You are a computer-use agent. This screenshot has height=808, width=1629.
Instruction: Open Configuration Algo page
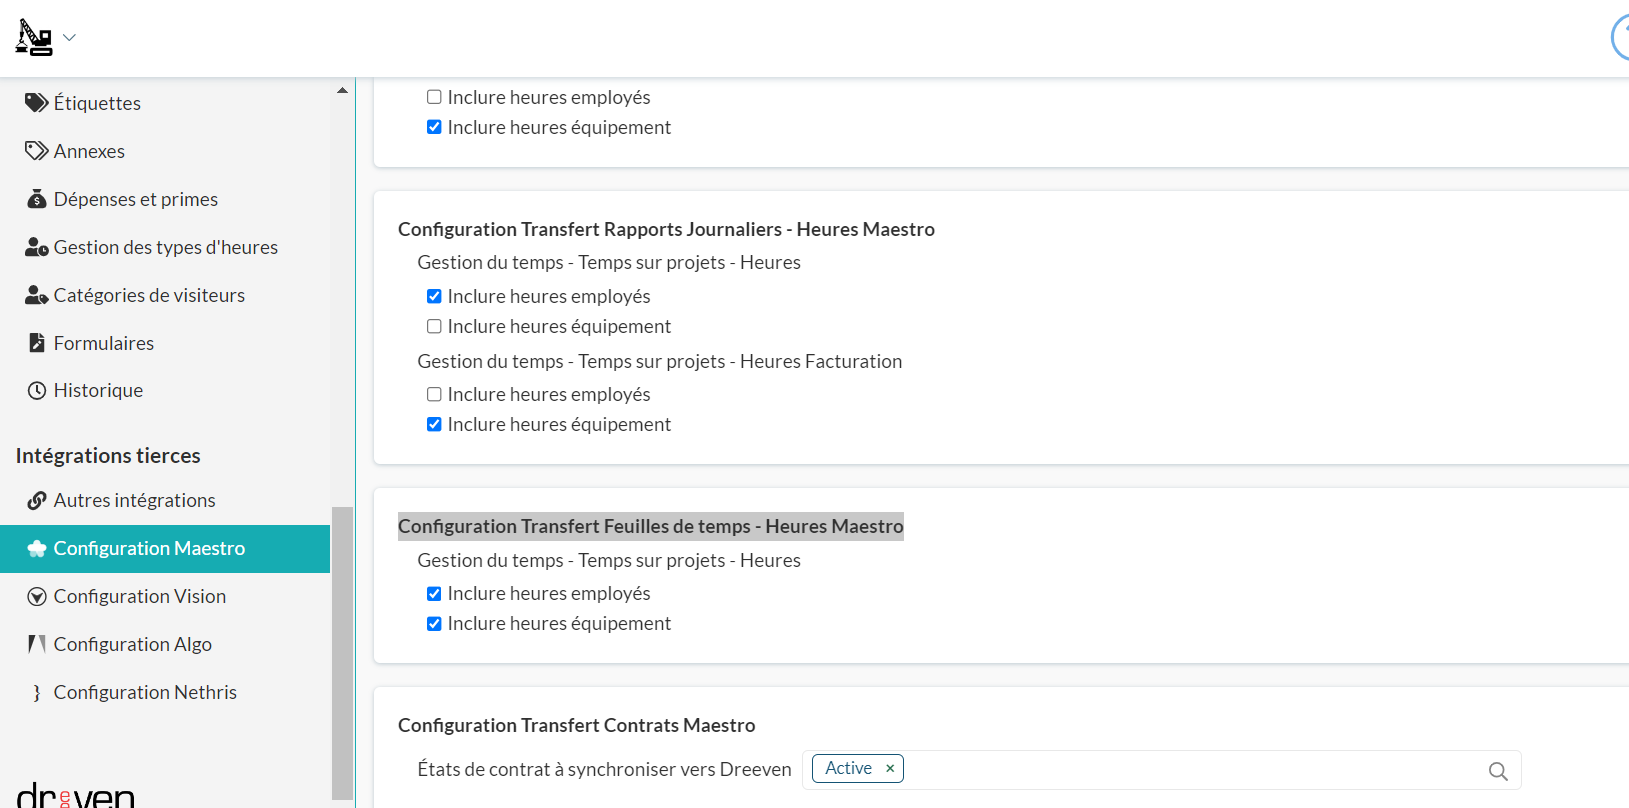(165, 644)
